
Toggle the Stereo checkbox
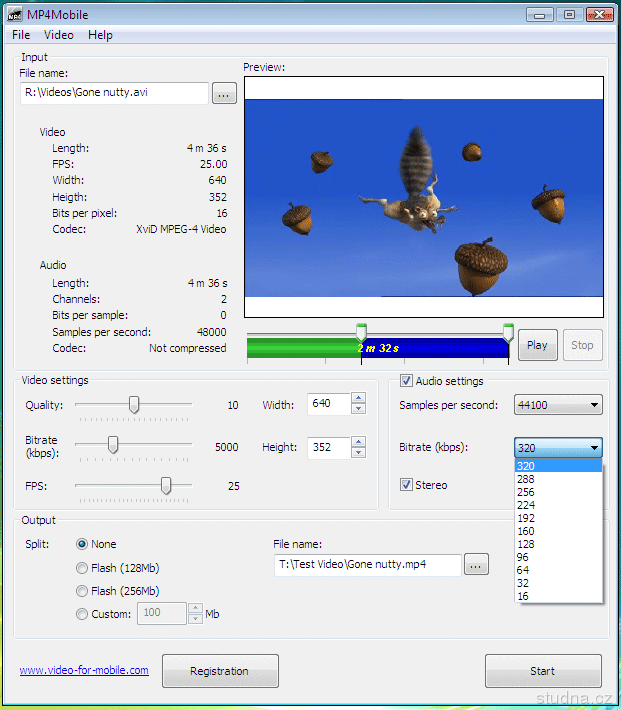coord(406,485)
